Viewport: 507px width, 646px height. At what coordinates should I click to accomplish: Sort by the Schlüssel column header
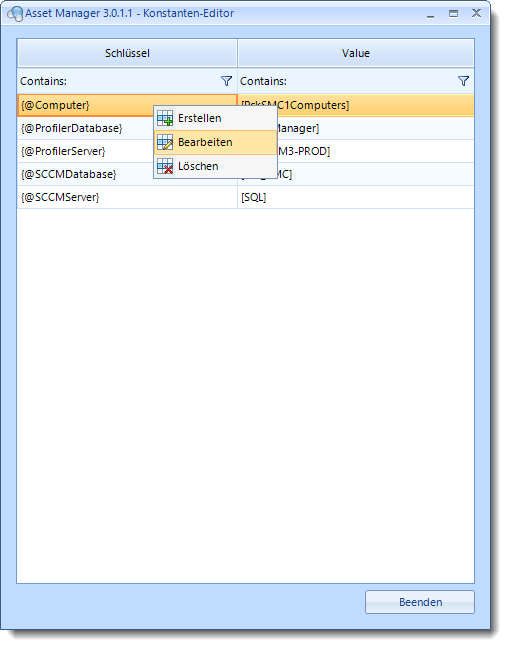(x=127, y=53)
